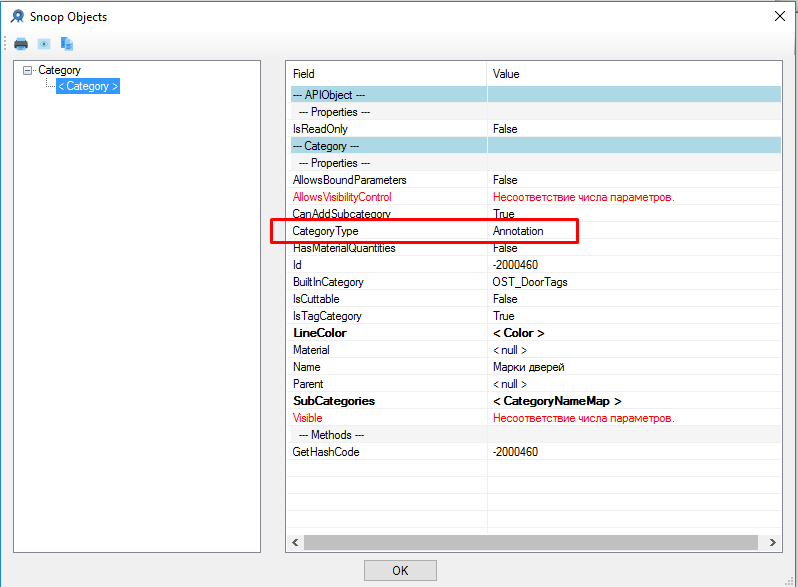This screenshot has width=798, height=587.
Task: Close the Snoop Objects dialog
Action: 780,16
